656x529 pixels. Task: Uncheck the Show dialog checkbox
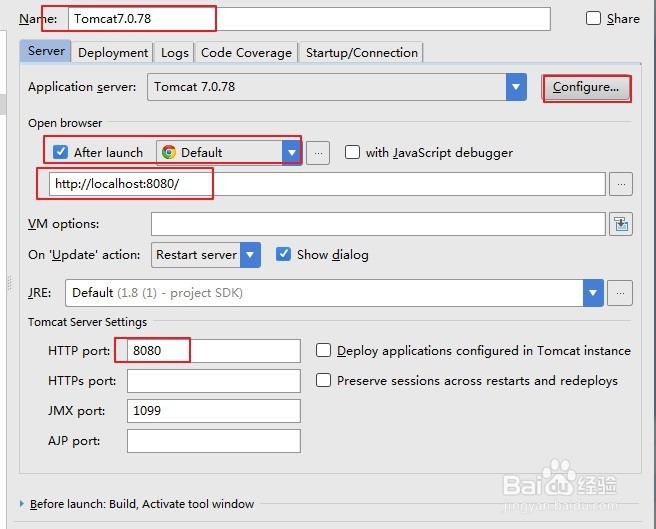283,254
